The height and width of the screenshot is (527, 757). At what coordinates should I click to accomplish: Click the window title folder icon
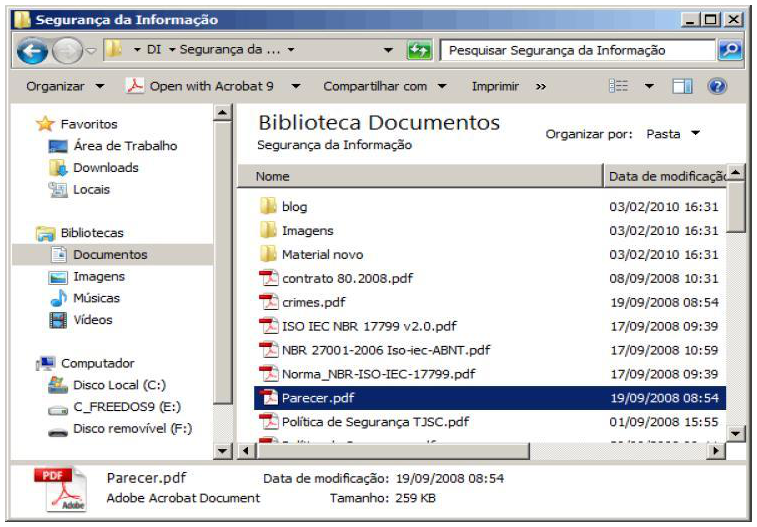pyautogui.click(x=22, y=20)
